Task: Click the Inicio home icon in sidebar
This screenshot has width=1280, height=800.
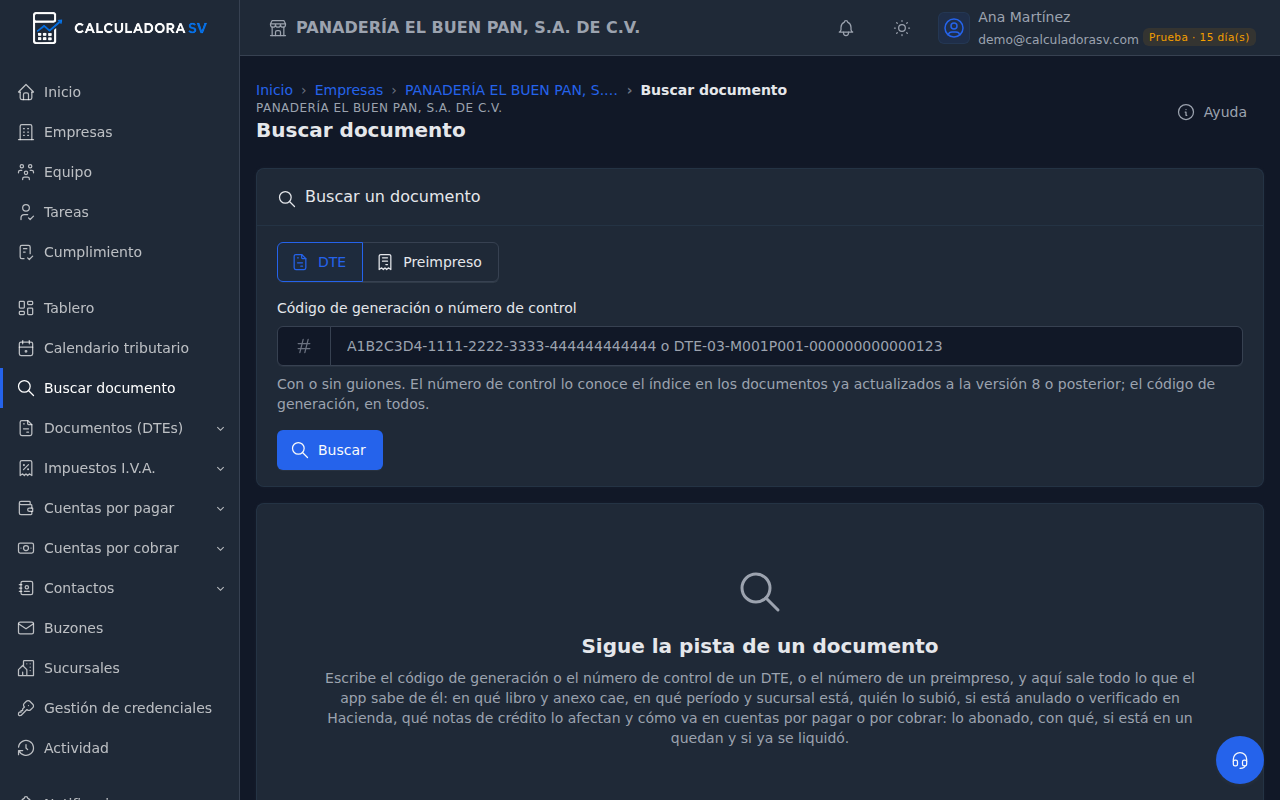Action: click(x=26, y=92)
